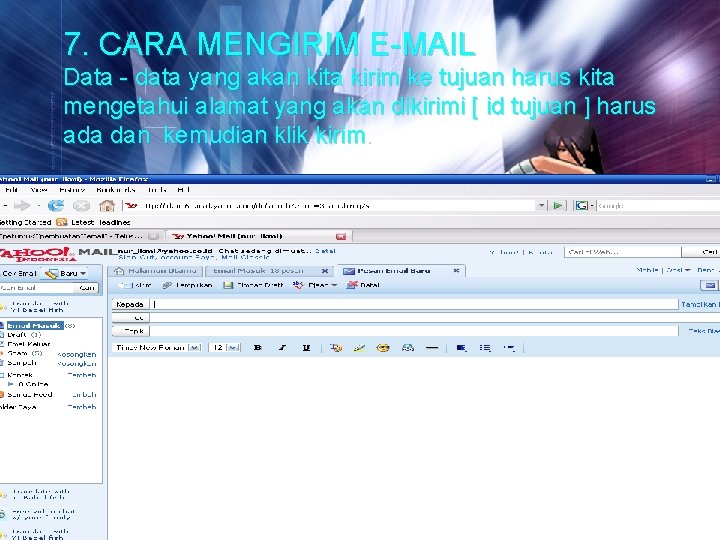Open the text color tool icon
The image size is (720, 540).
point(336,348)
